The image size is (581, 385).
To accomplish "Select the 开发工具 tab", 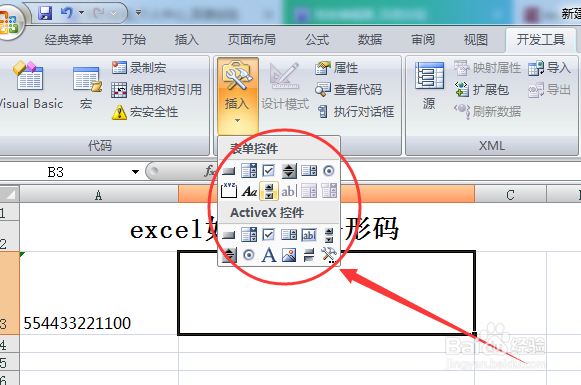I will pos(541,39).
